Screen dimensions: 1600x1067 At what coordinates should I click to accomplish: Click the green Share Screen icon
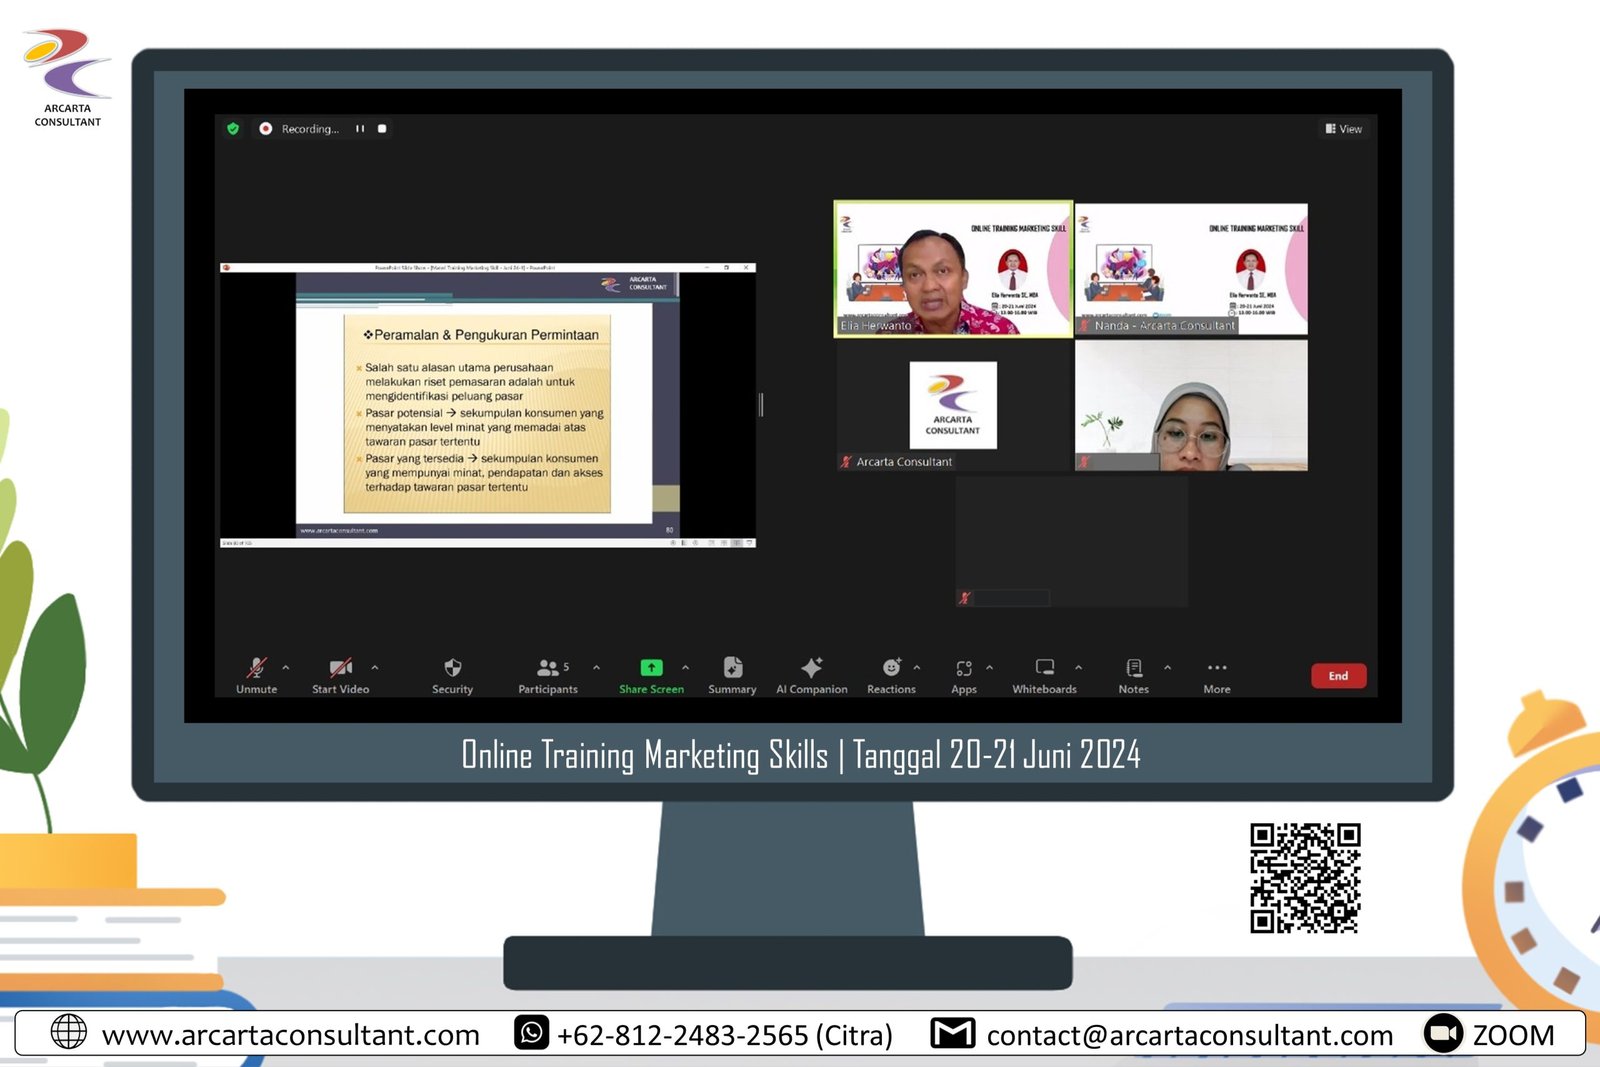tap(651, 668)
